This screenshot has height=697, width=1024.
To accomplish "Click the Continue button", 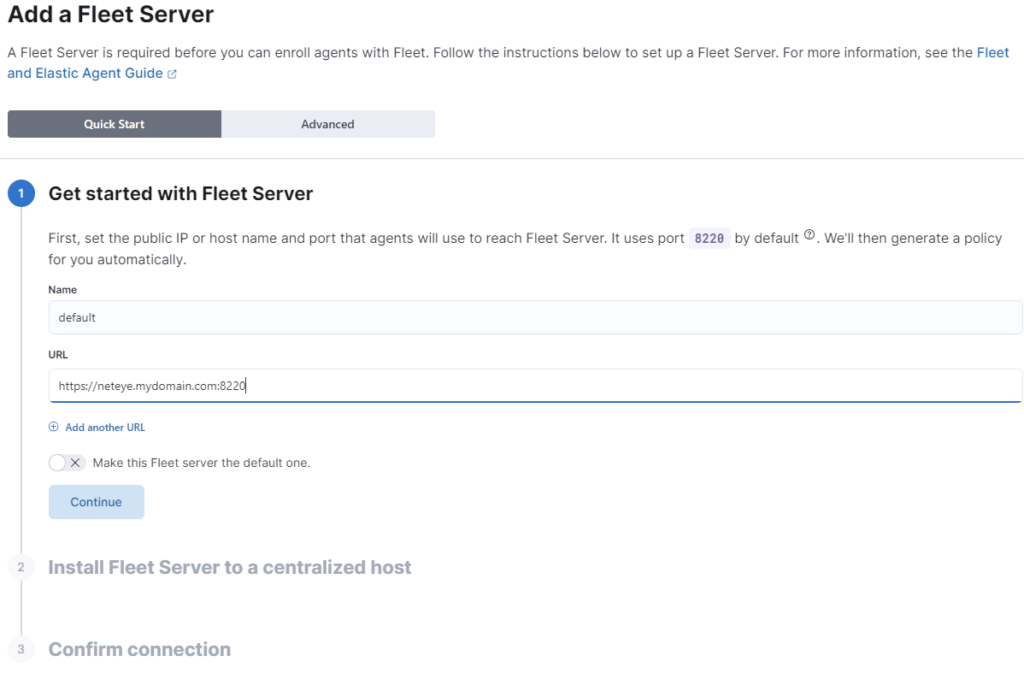I will point(96,502).
